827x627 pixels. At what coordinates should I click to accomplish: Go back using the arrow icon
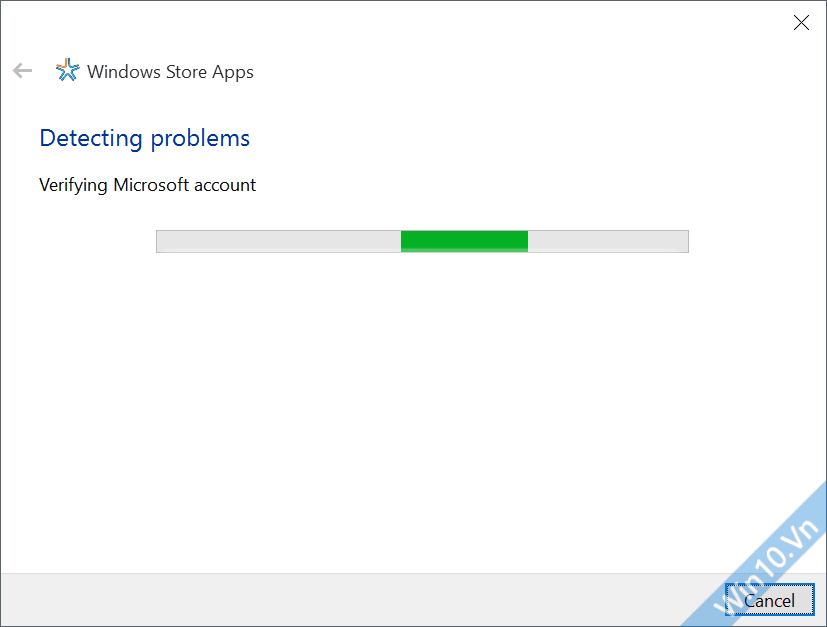(23, 70)
